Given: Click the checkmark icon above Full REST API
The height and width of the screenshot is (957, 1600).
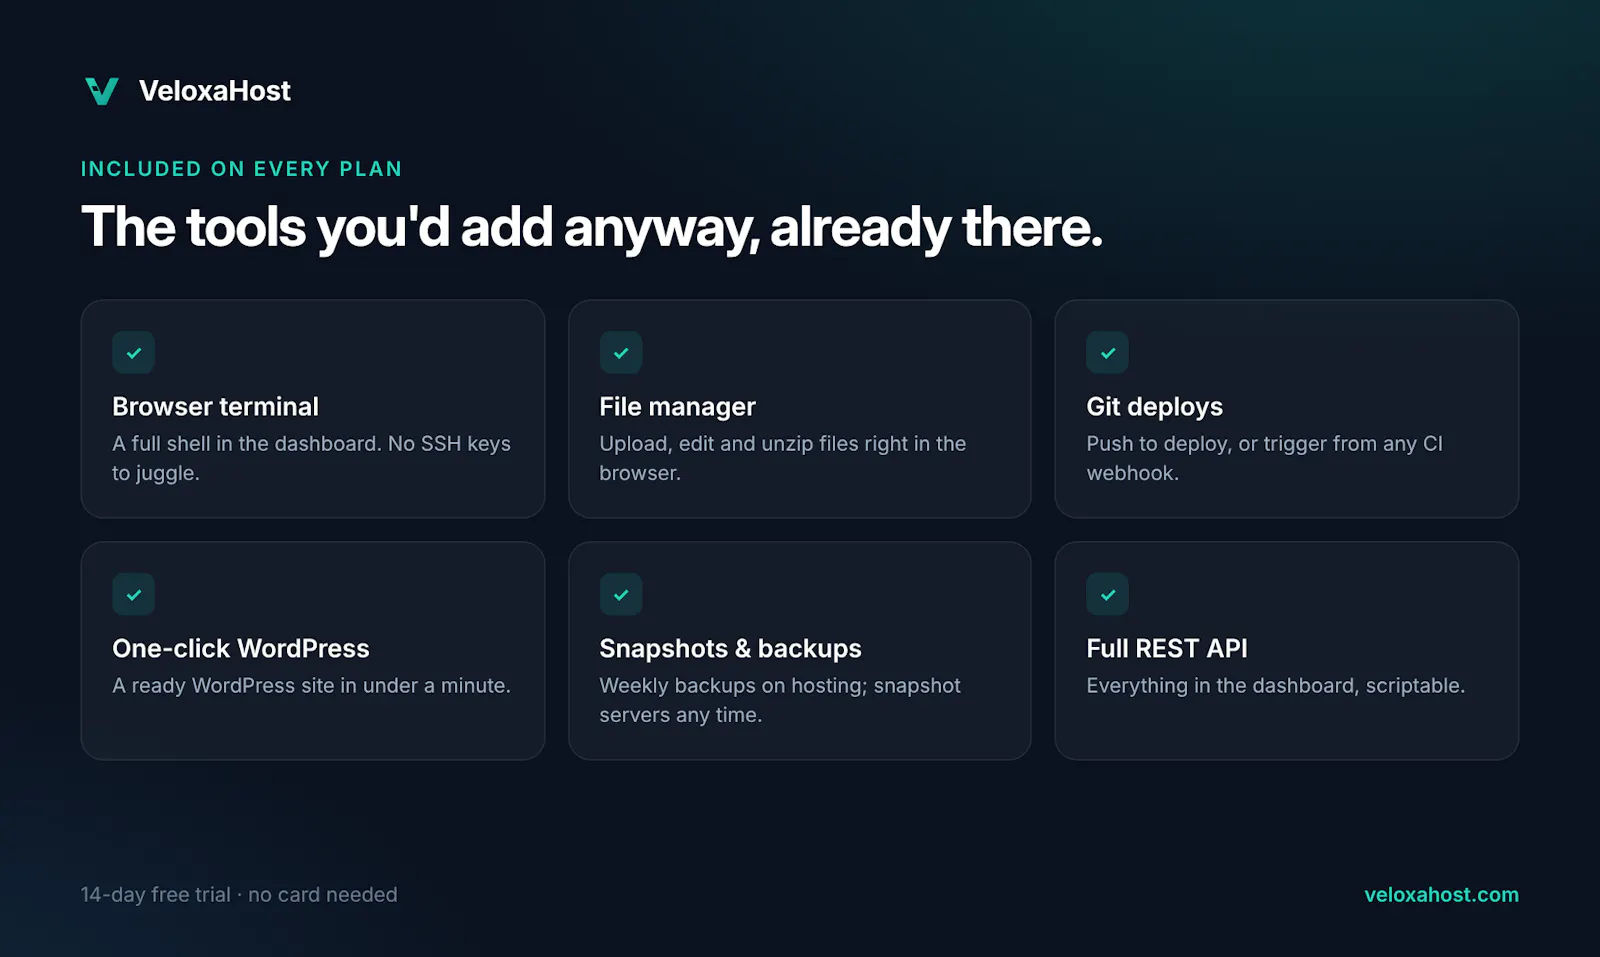Looking at the screenshot, I should (x=1107, y=594).
